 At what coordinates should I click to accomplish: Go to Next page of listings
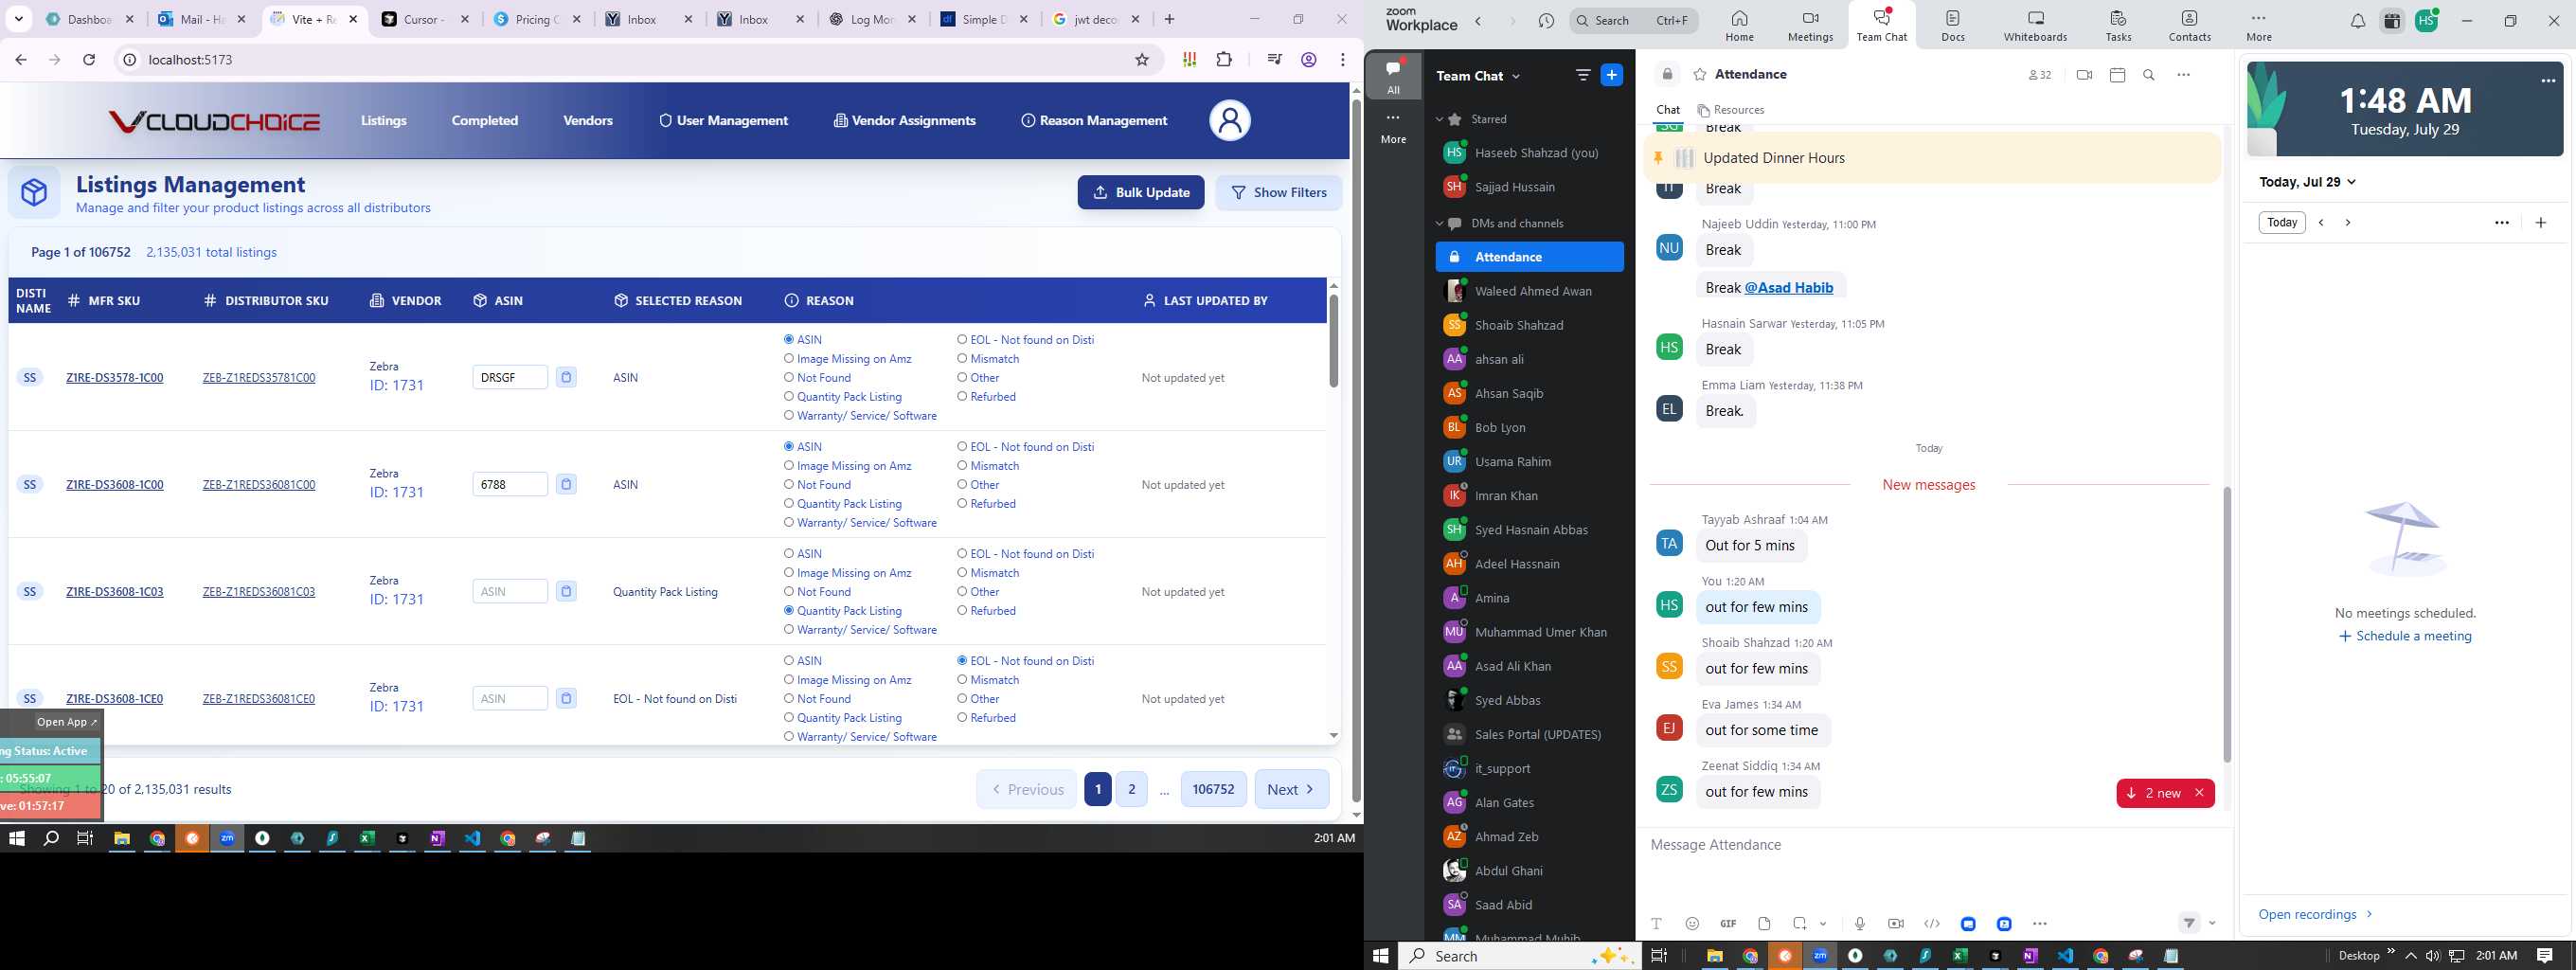[x=1292, y=789]
